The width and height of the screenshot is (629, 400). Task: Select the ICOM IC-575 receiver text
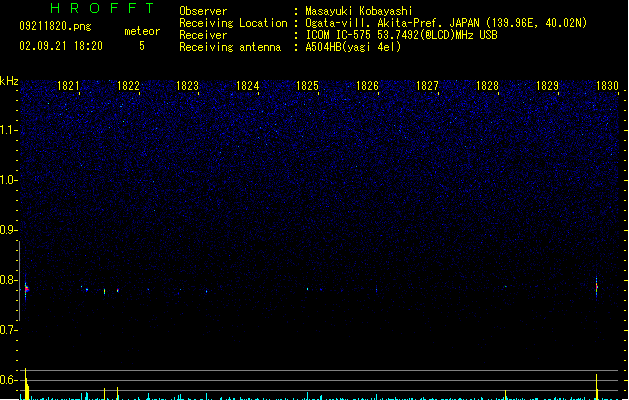(x=402, y=35)
